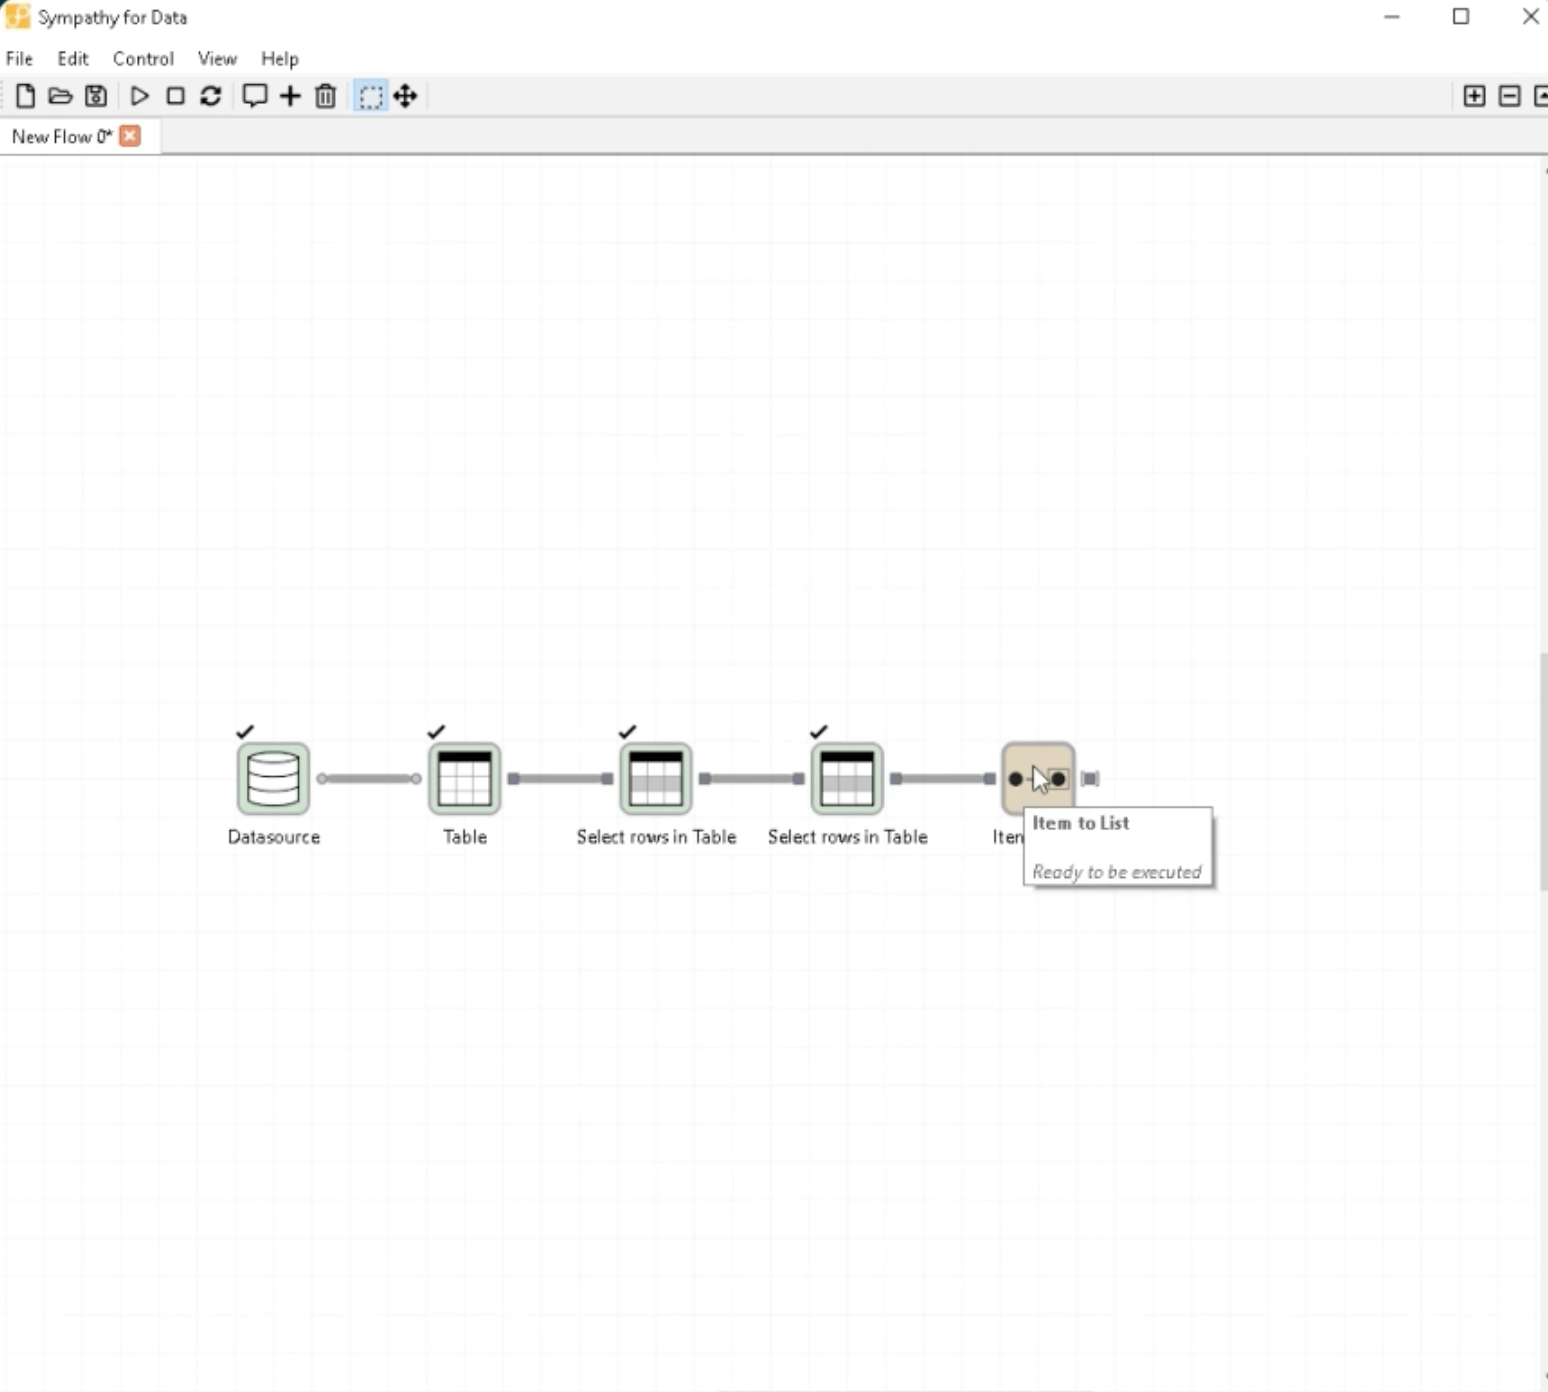Select the Table node
Image resolution: width=1548 pixels, height=1392 pixels.
(x=465, y=778)
